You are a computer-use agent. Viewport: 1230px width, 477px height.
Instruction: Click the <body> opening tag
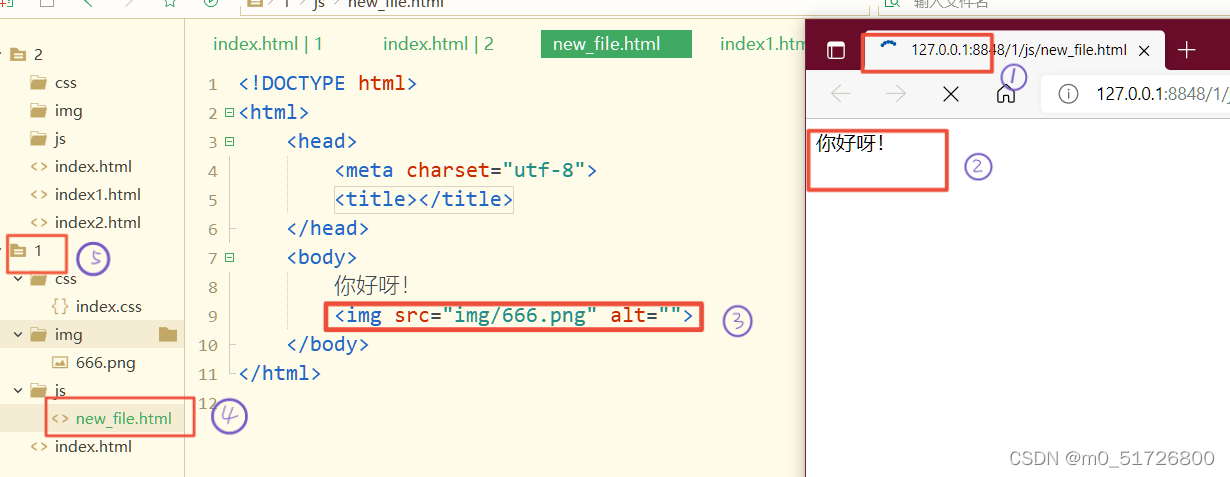[322, 258]
